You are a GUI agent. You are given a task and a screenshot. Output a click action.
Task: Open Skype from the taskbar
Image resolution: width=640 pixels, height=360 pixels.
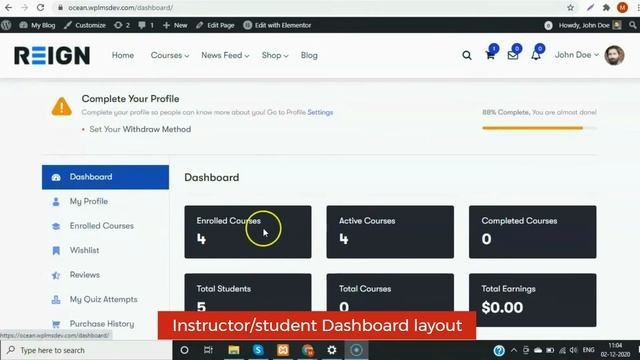tap(258, 350)
